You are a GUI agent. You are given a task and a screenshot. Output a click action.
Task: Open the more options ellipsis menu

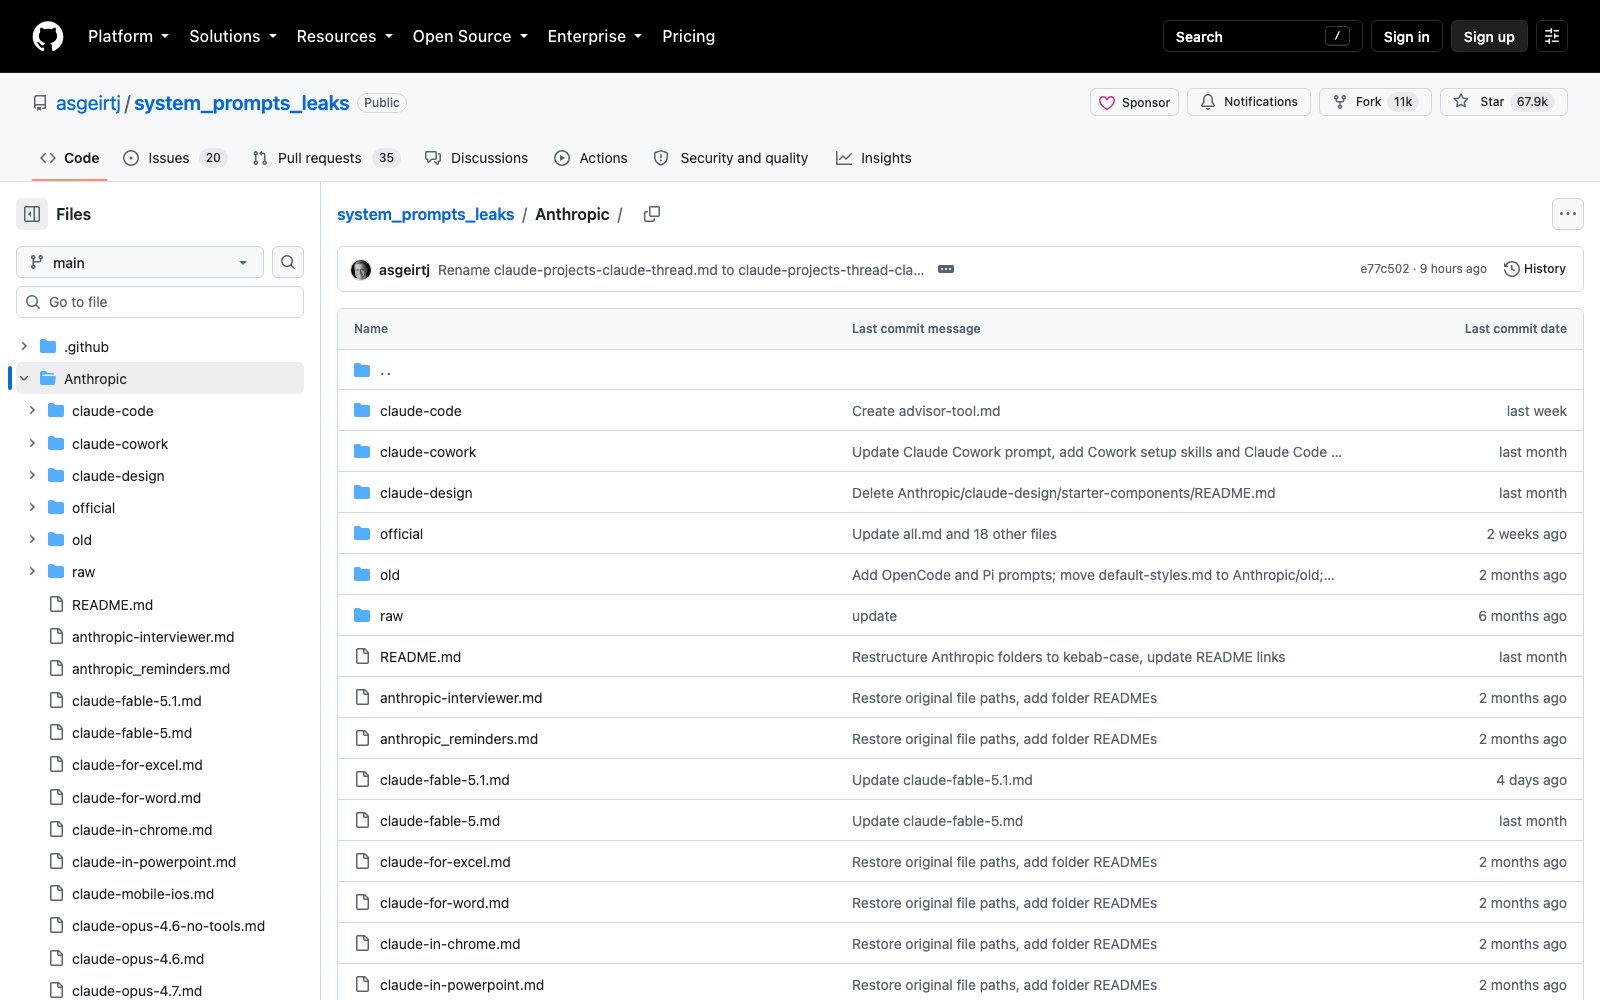point(1568,214)
